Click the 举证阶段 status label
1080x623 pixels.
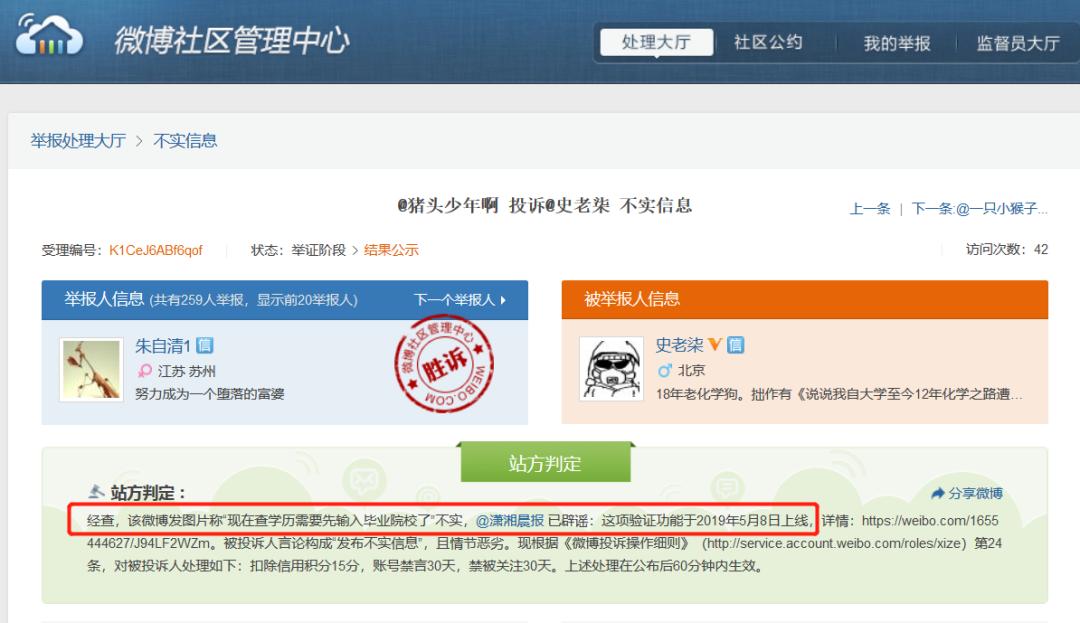[x=318, y=250]
